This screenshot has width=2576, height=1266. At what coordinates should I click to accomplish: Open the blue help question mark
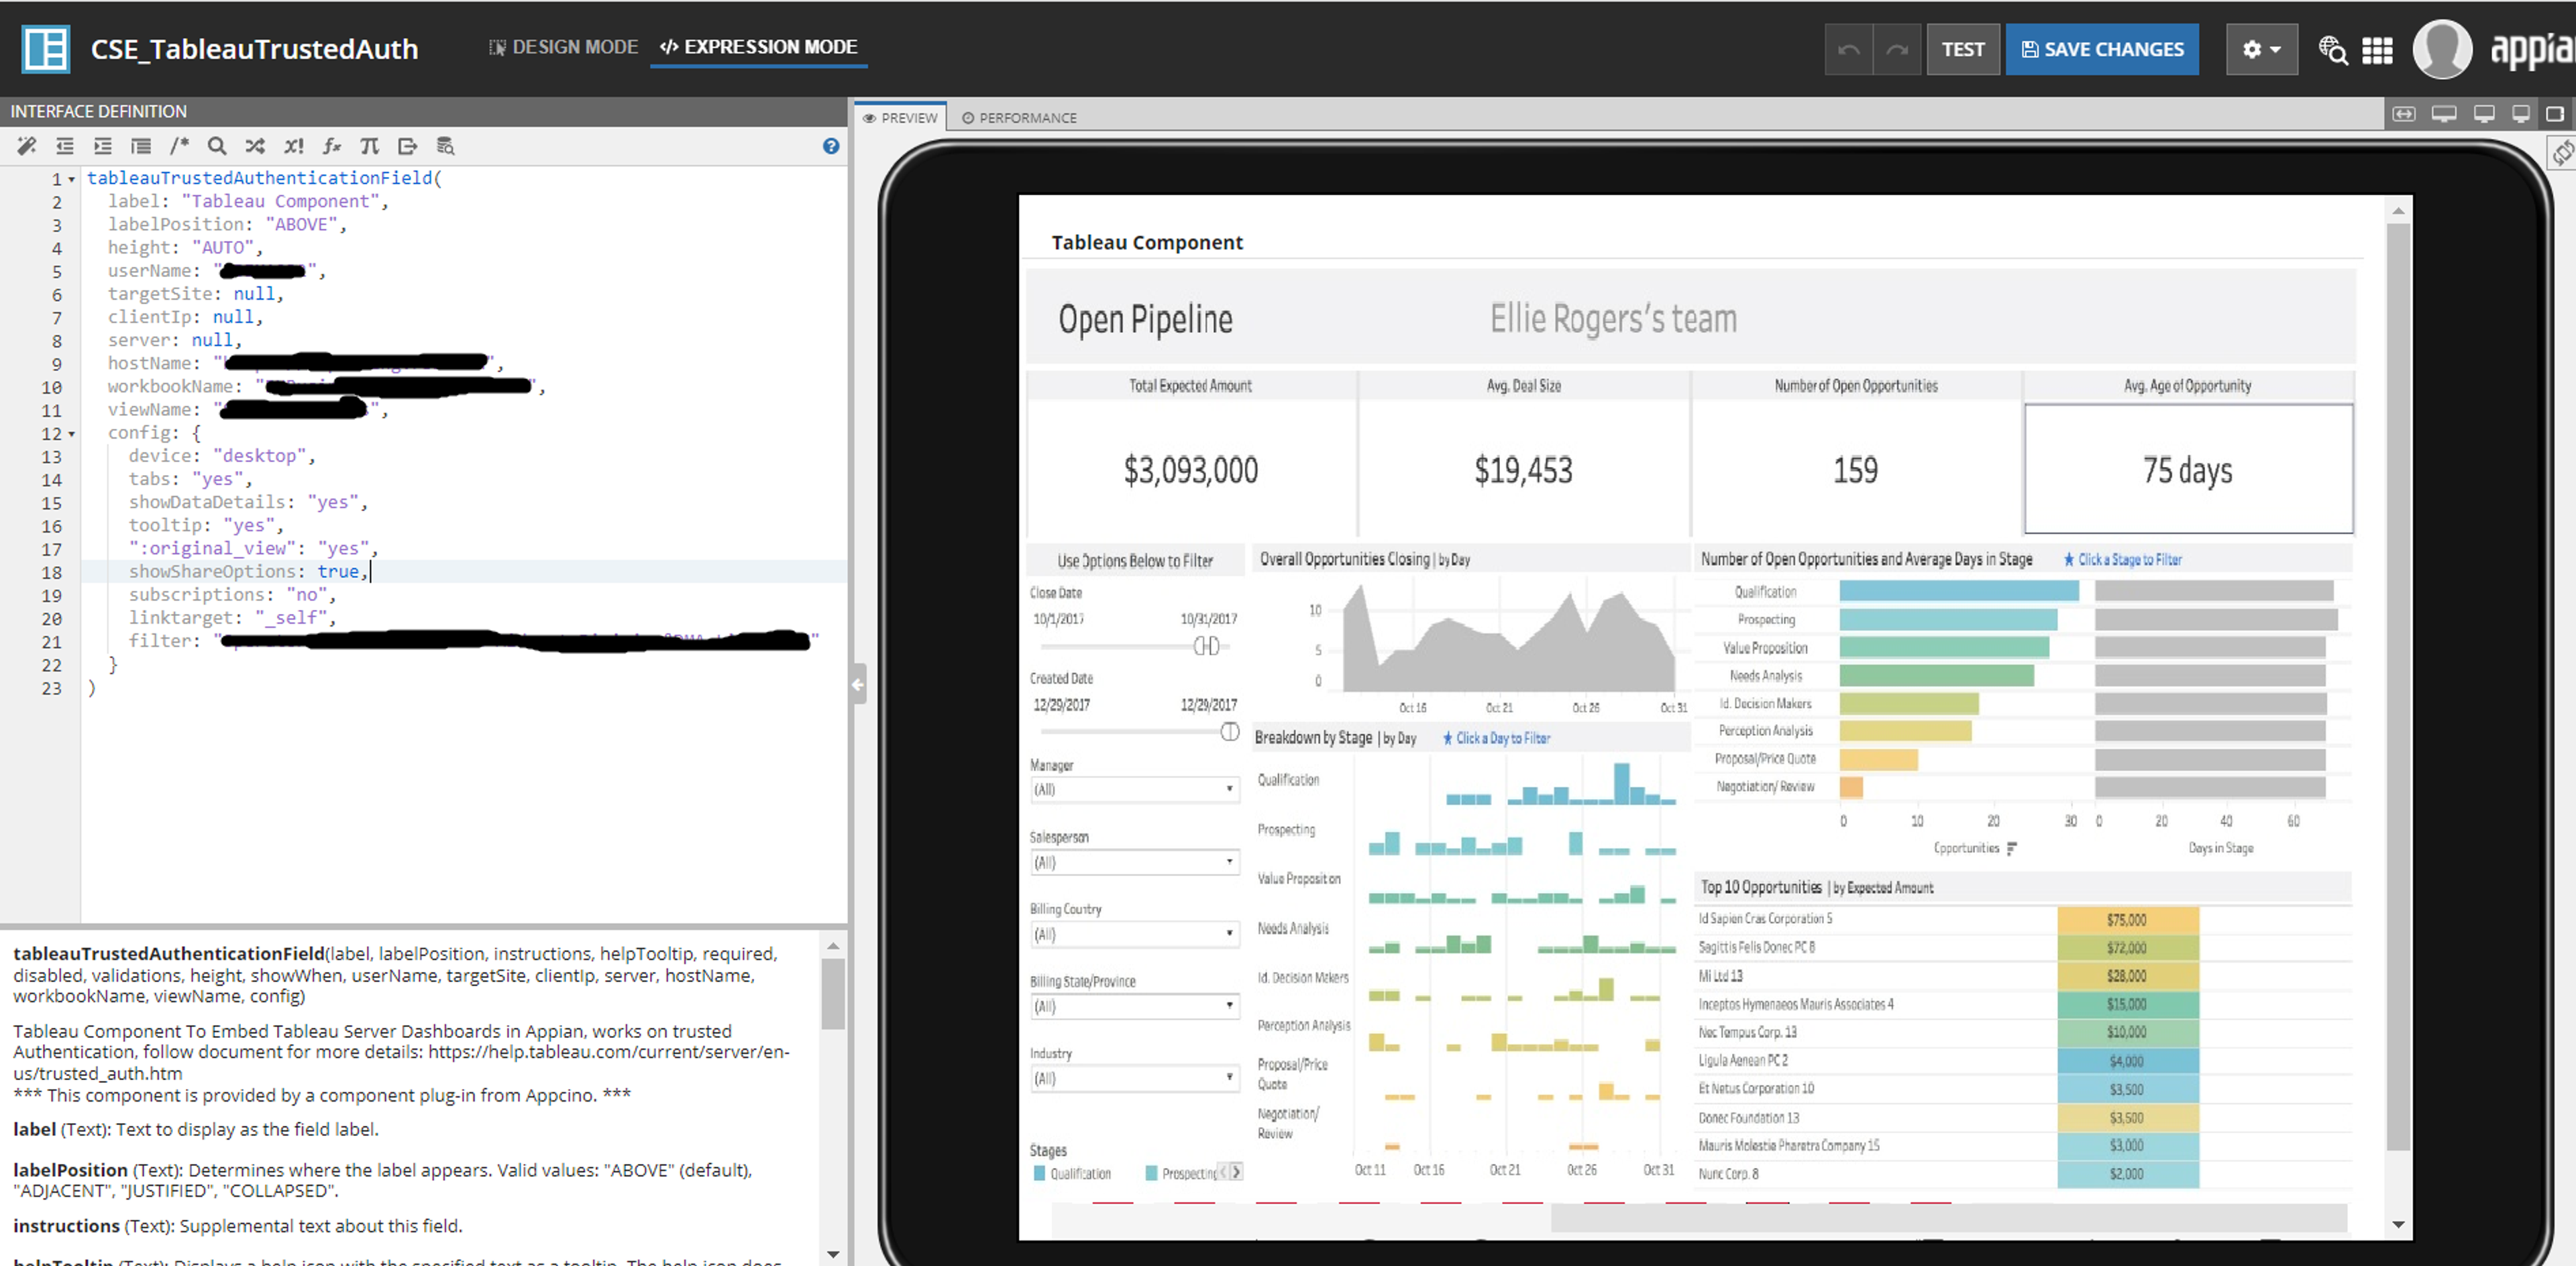[x=831, y=146]
